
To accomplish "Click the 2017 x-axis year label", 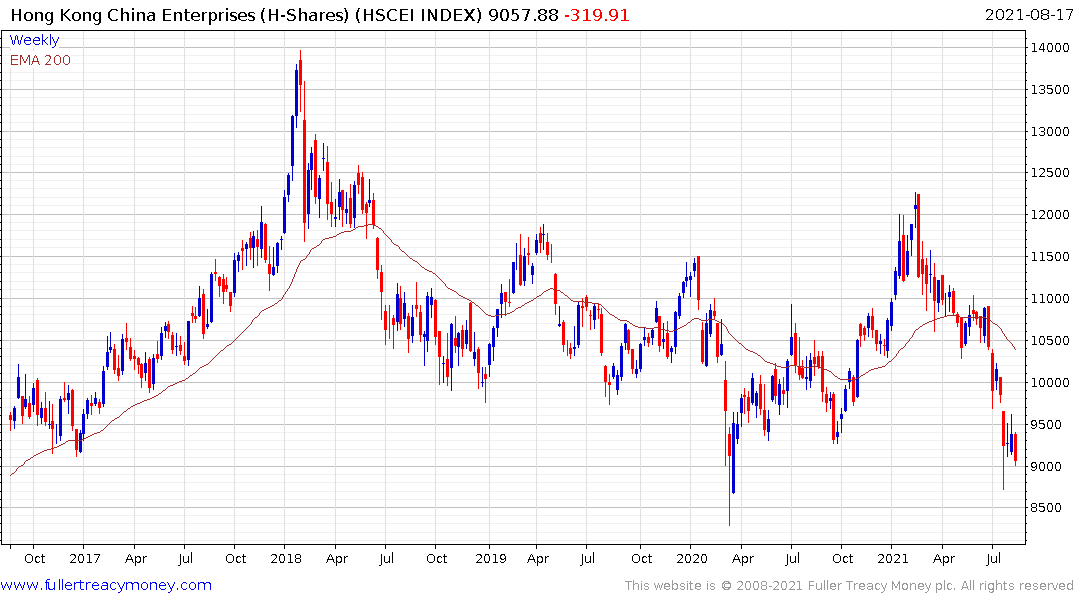I will [84, 559].
